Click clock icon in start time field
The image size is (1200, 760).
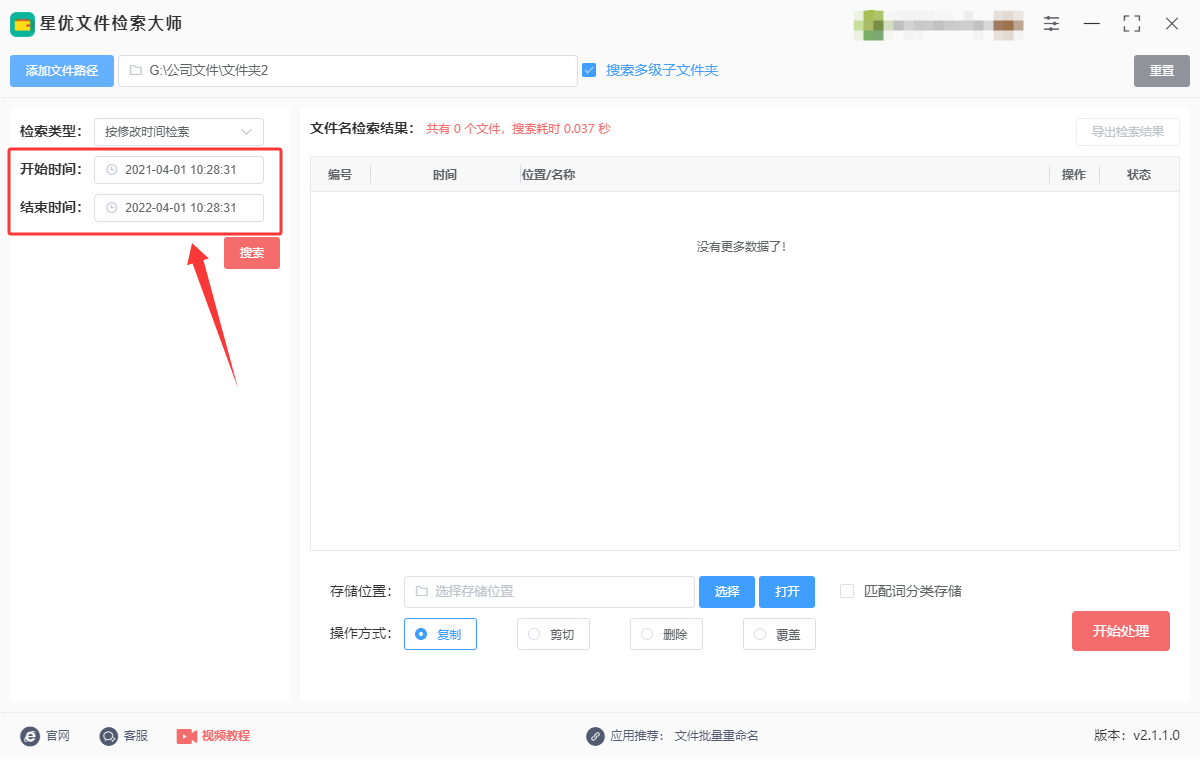click(112, 170)
